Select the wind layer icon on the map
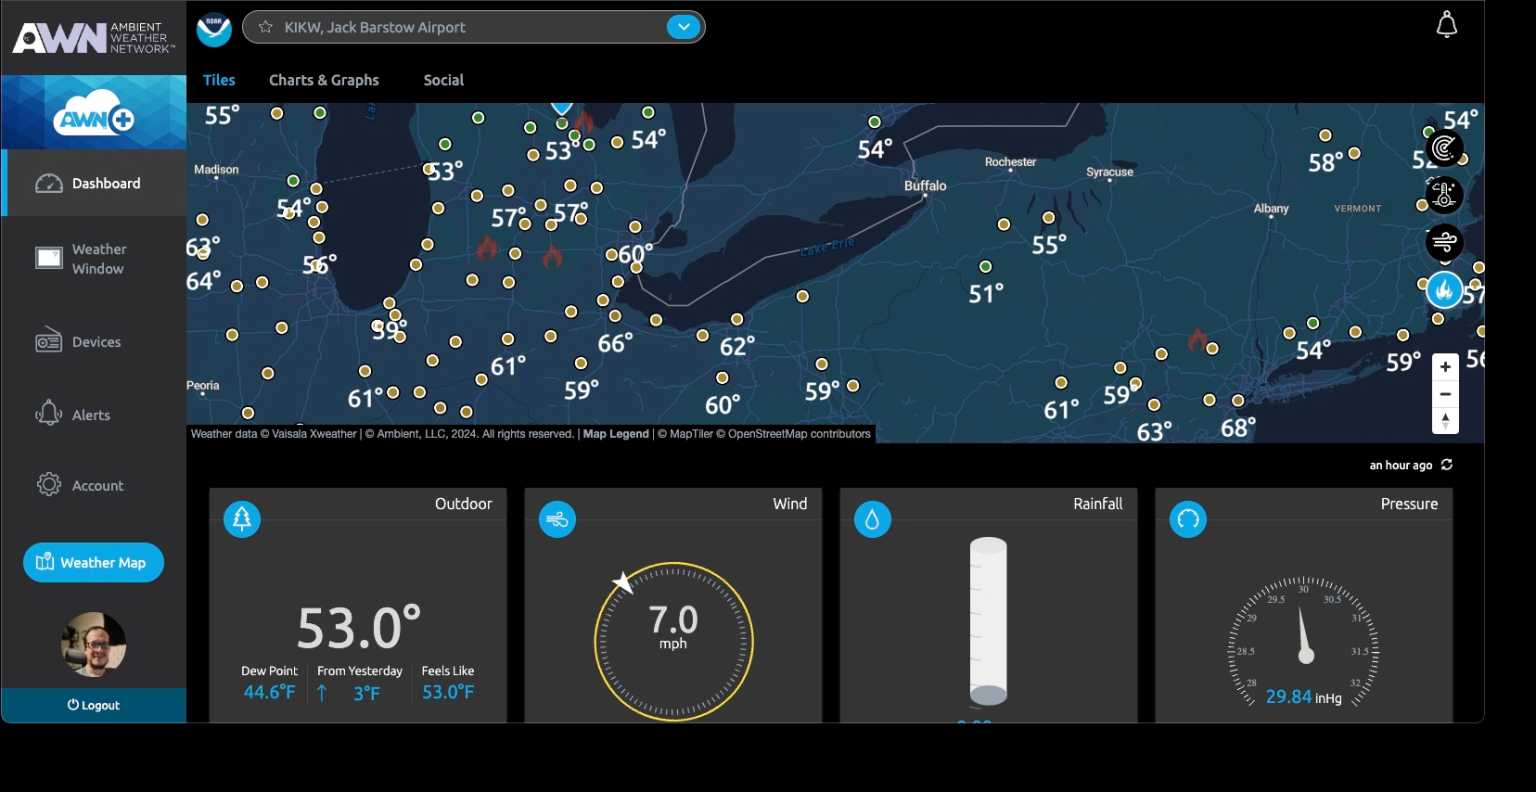1536x792 pixels. (x=1443, y=241)
